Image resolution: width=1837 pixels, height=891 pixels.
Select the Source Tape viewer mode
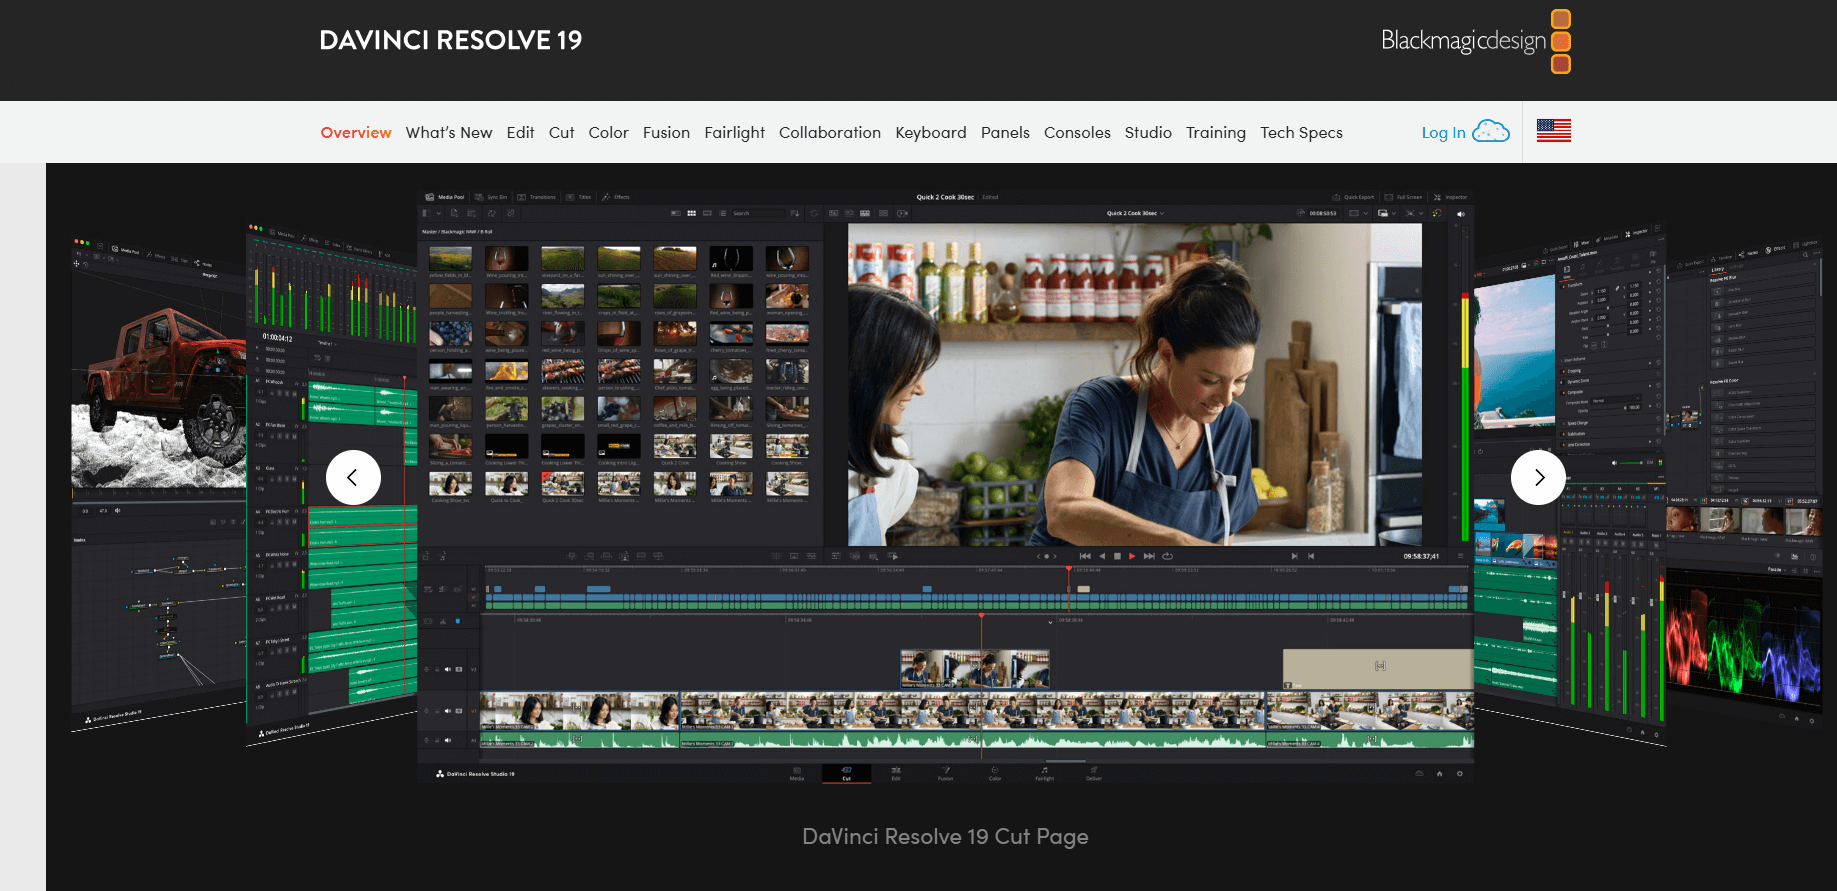coord(849,213)
